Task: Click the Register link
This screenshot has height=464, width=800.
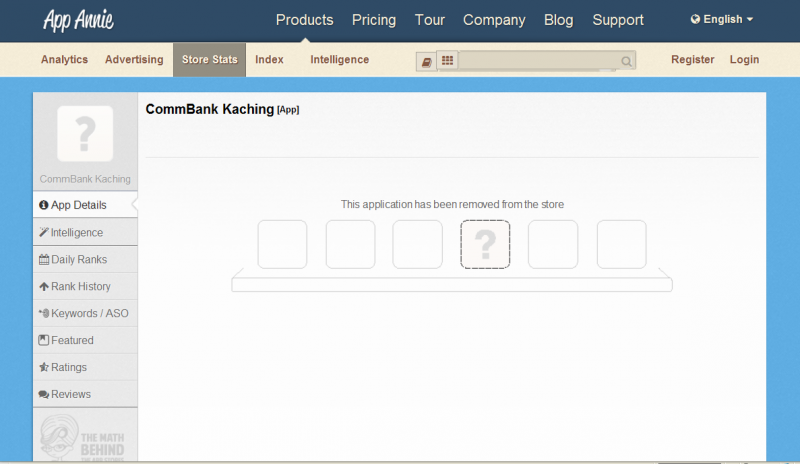Action: [692, 60]
